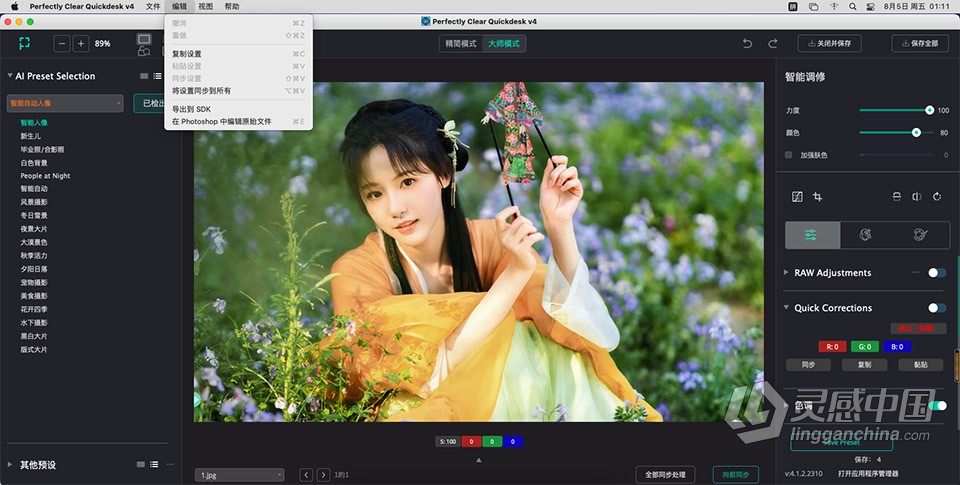Toggle Quick Corrections switch
The image size is (960, 485).
(937, 307)
